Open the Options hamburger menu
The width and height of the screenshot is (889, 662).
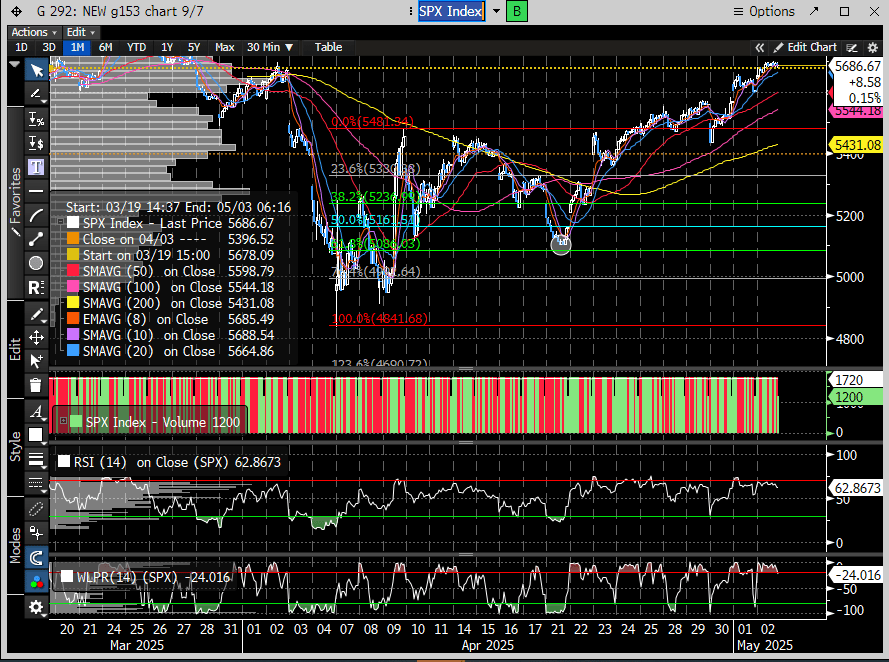pyautogui.click(x=764, y=11)
